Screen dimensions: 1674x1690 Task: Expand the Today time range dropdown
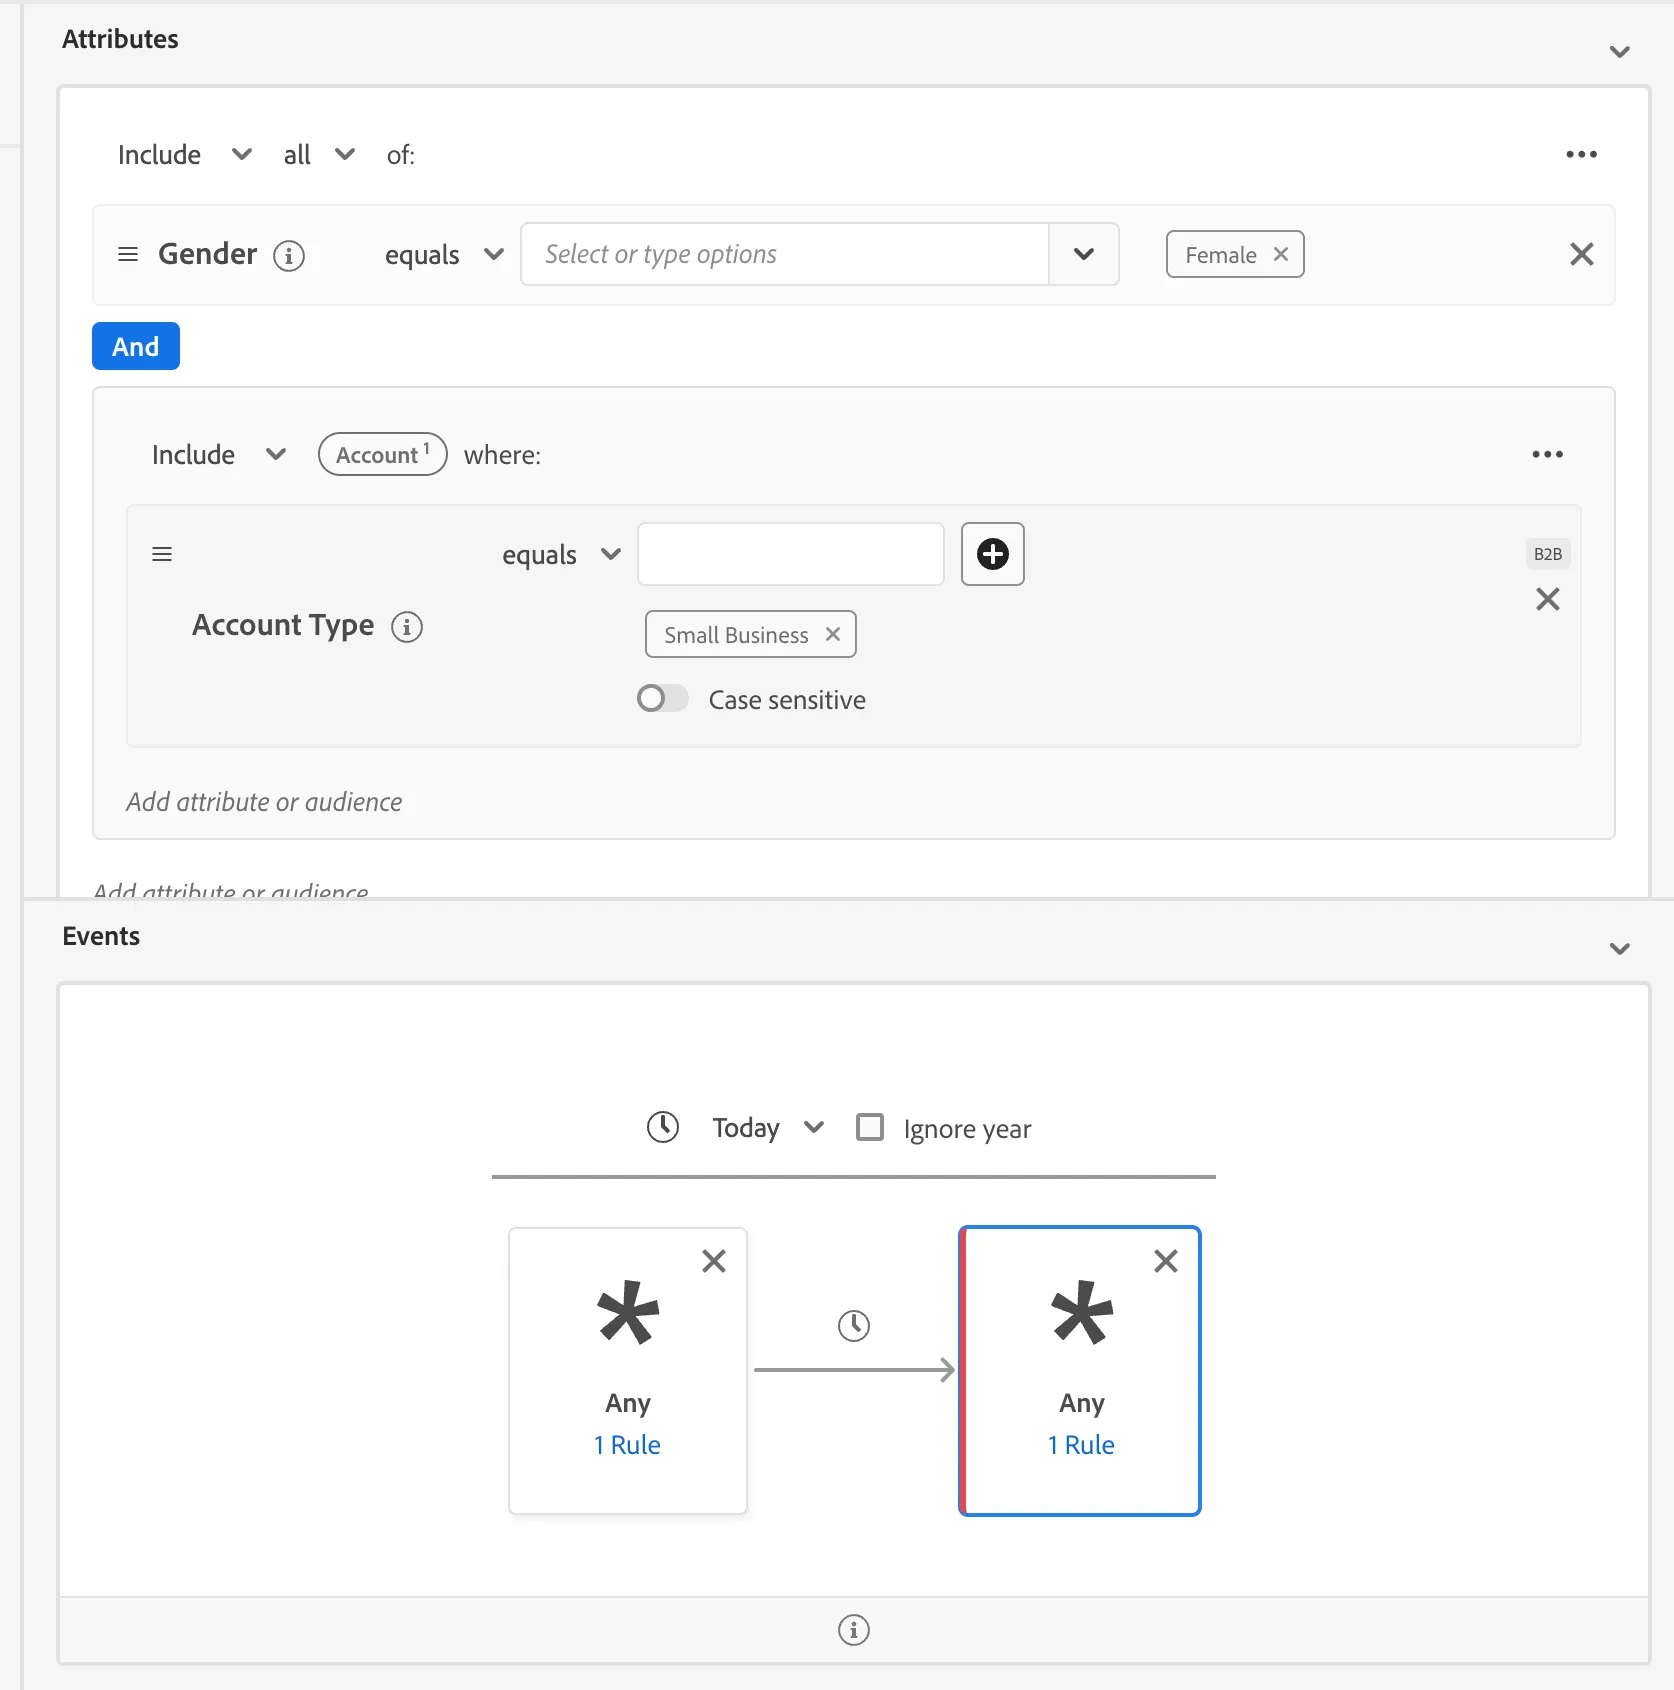tap(768, 1128)
